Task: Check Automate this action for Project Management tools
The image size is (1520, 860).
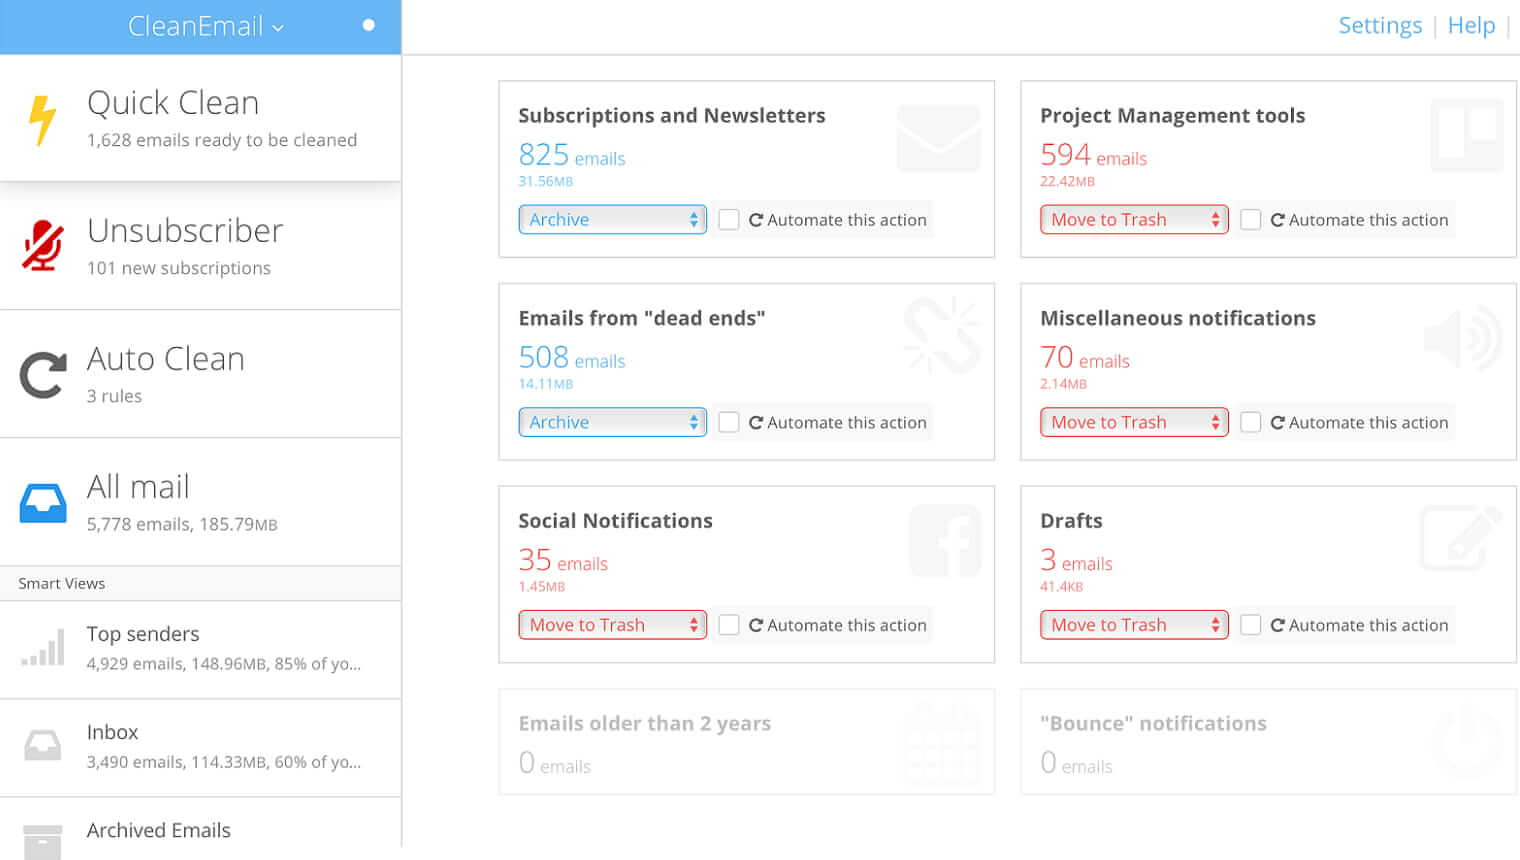Action: (x=1251, y=219)
